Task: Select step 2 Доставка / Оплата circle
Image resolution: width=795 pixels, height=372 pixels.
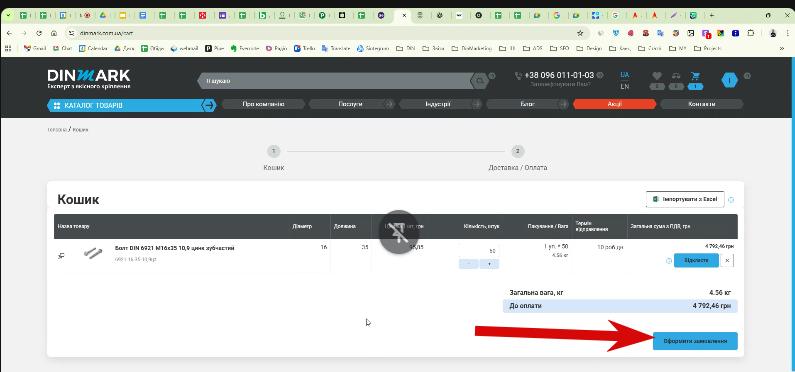Action: tap(517, 151)
